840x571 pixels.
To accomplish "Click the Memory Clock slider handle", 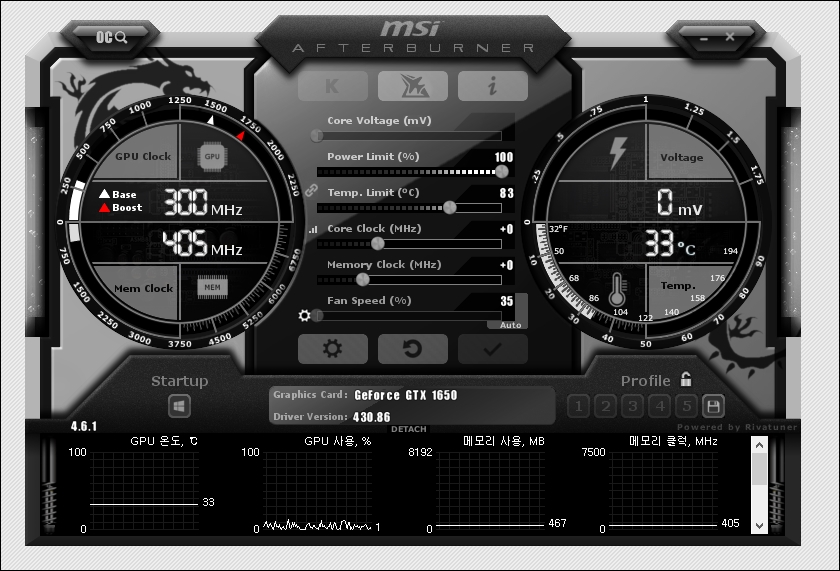I will pyautogui.click(x=363, y=280).
